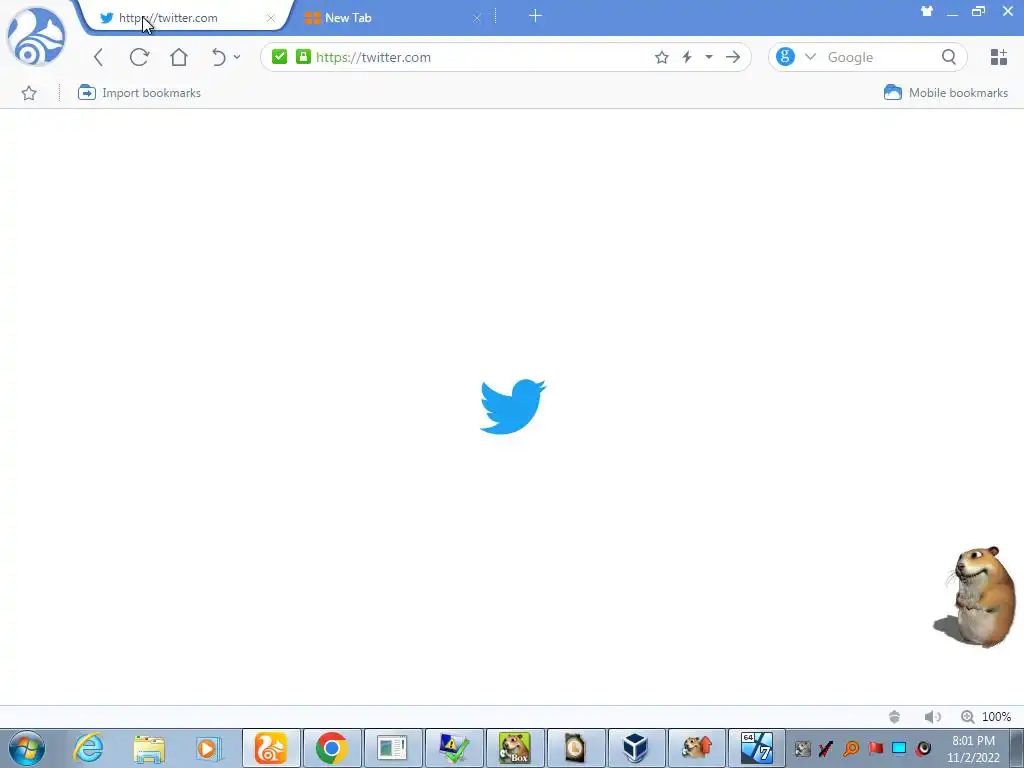
Task: Click the orange magnifier tray icon
Action: click(x=851, y=748)
